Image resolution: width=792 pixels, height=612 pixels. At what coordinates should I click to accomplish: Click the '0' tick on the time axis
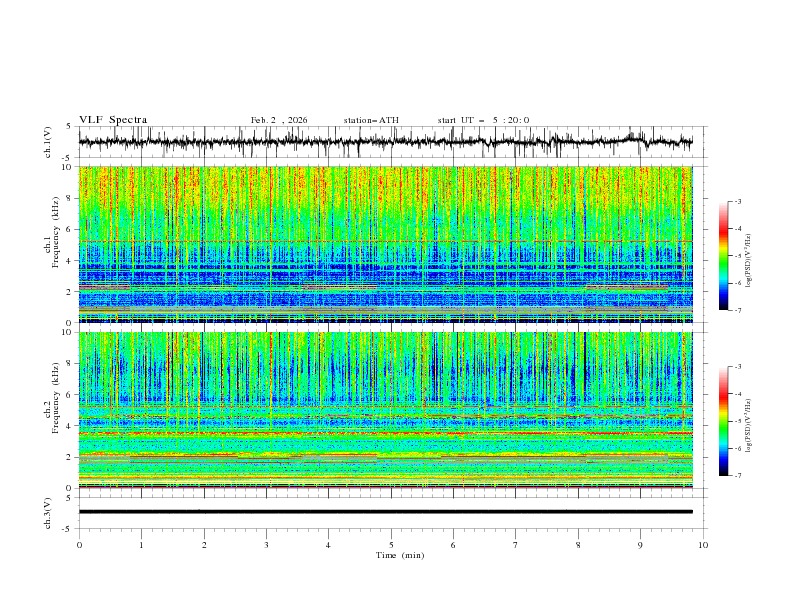(79, 545)
